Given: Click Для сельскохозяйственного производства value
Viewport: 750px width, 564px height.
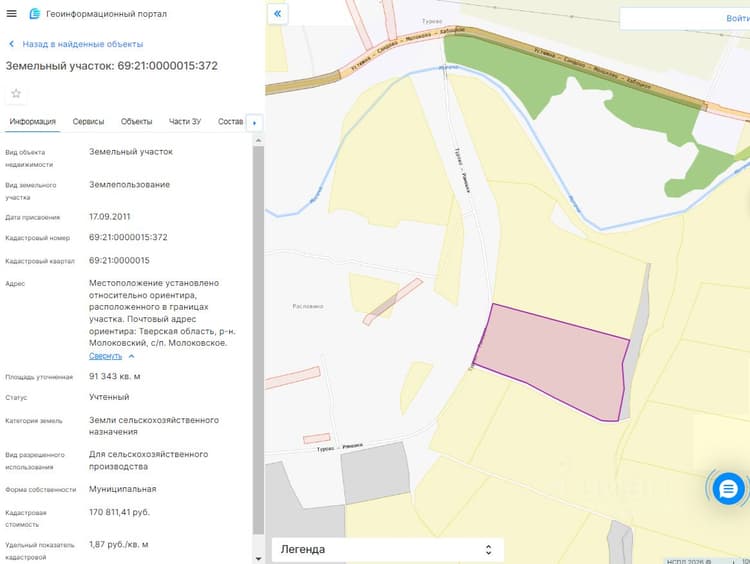Looking at the screenshot, I should (x=148, y=460).
